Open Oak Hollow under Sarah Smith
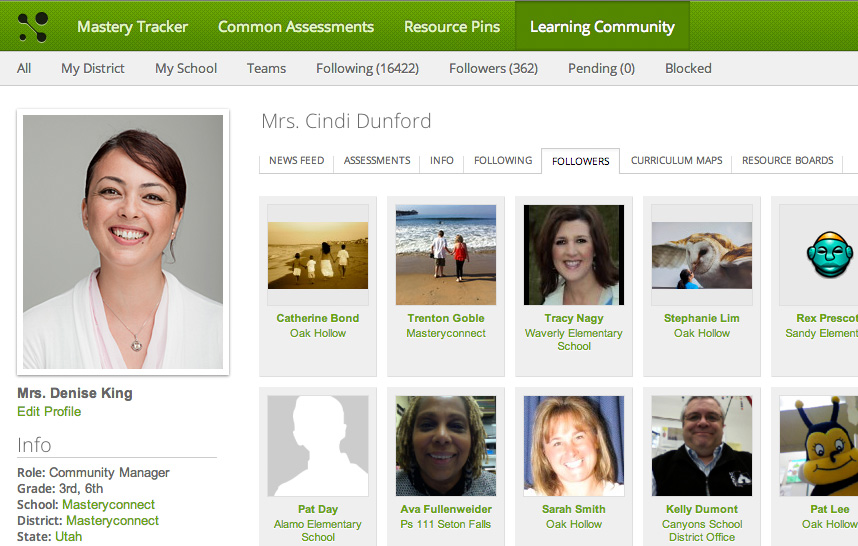 (x=574, y=524)
